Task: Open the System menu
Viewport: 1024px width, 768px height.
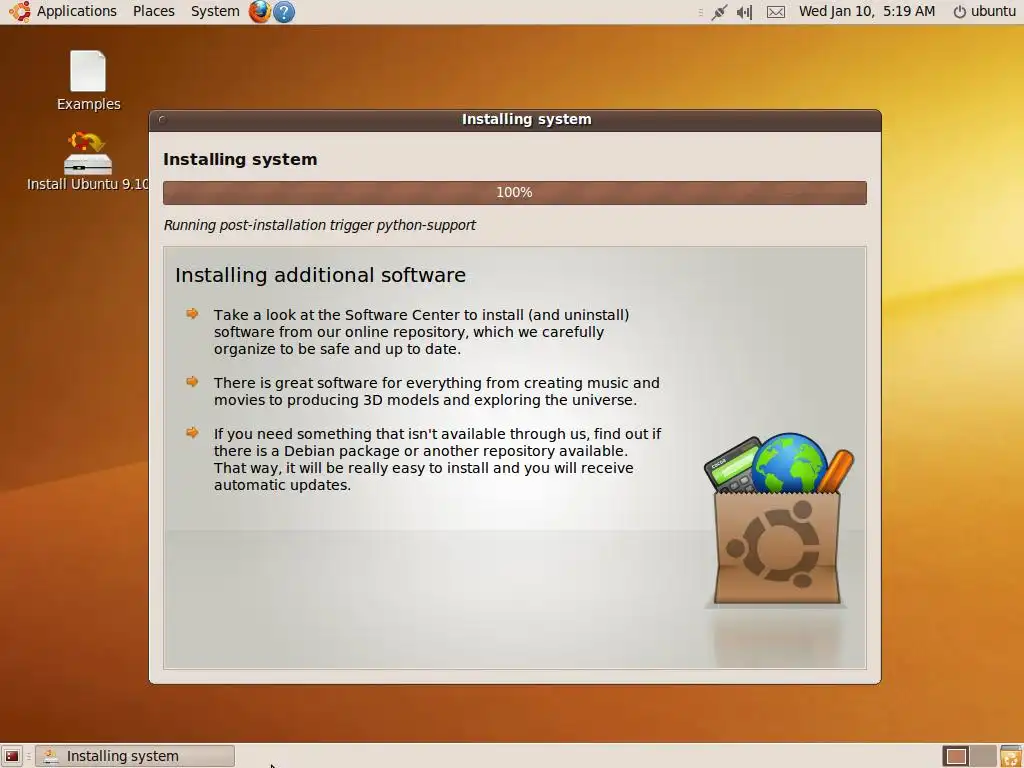Action: pos(215,11)
